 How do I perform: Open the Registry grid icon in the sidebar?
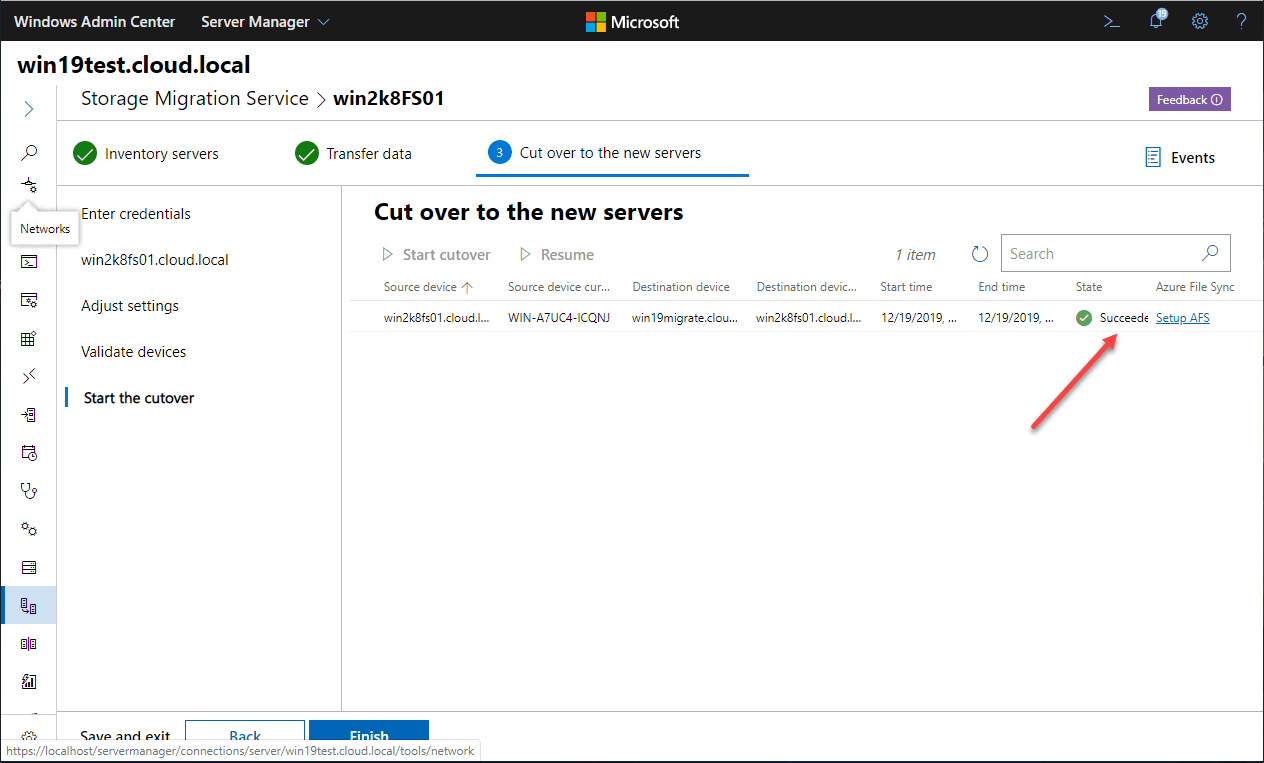tap(29, 339)
